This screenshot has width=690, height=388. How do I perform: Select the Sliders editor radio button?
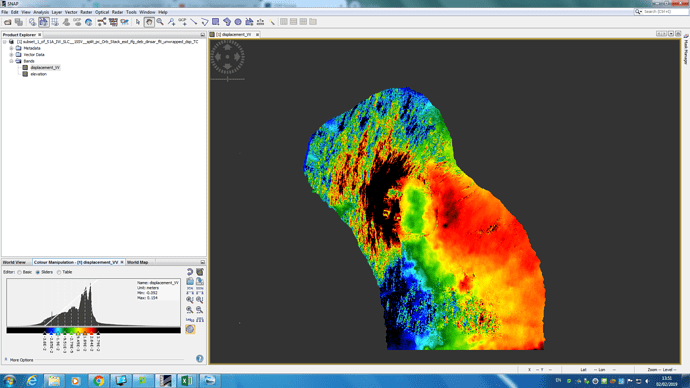click(38, 272)
